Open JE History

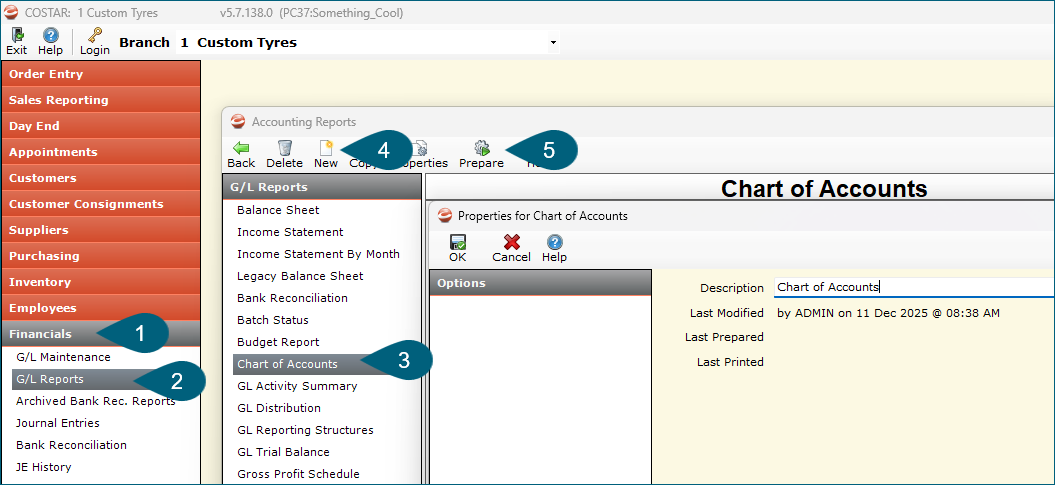44,467
